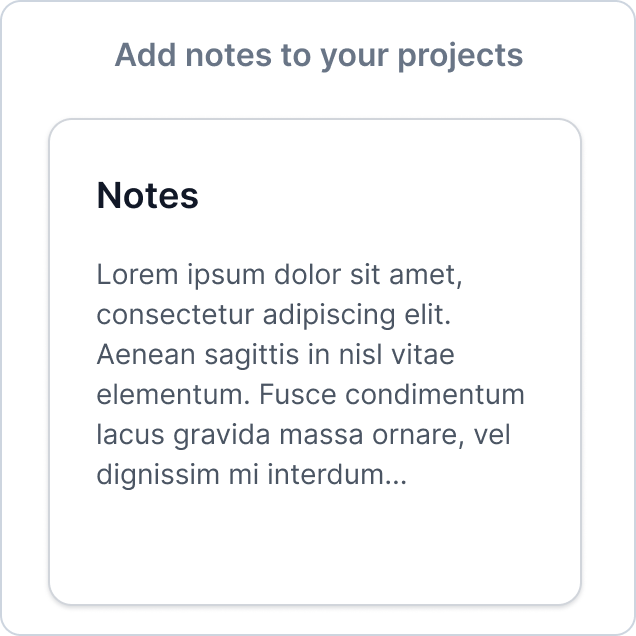Click the word "projects" in the heading
Screen dimensions: 636x636
460,57
